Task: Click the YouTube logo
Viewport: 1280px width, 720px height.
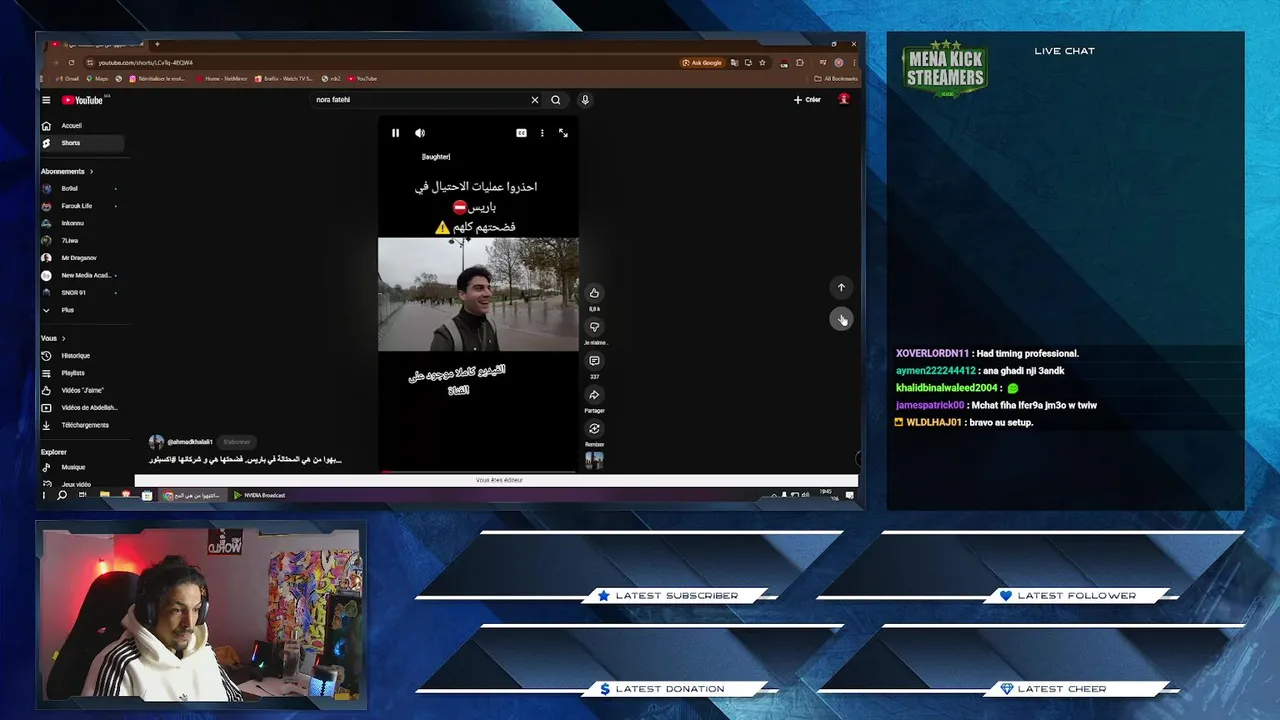Action: click(83, 100)
